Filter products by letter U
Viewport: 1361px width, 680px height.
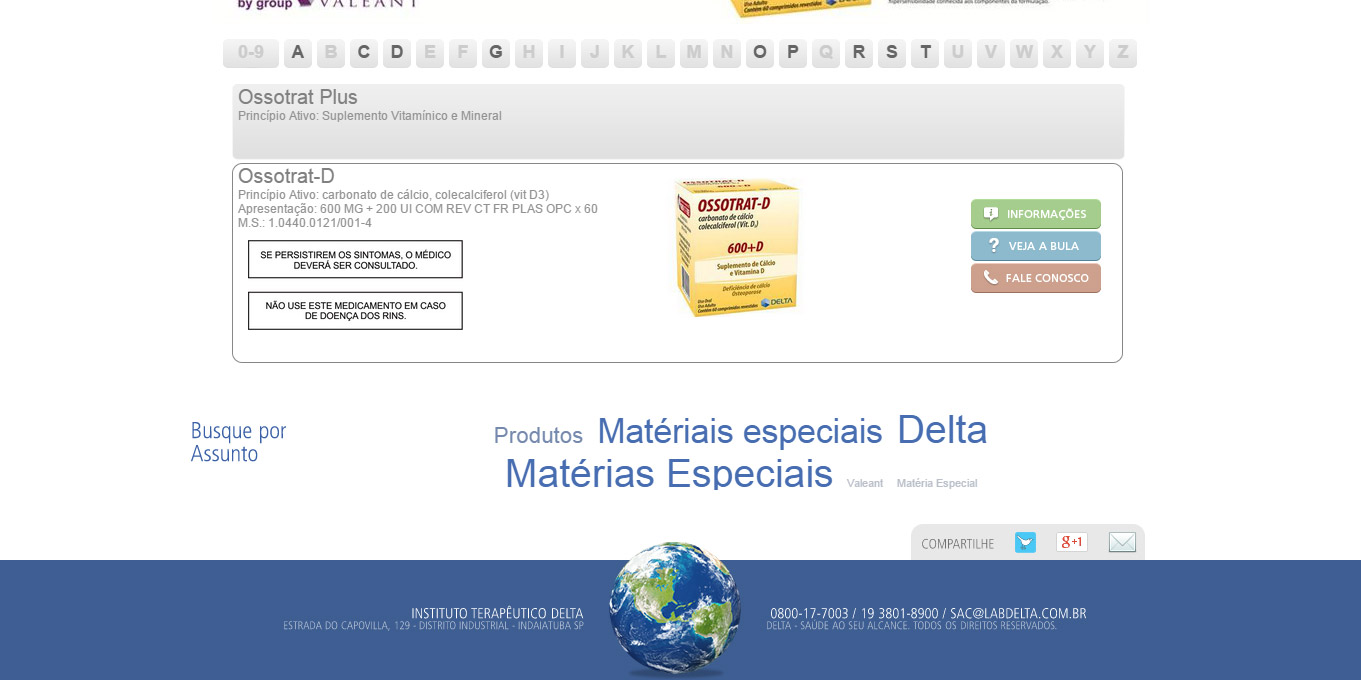pyautogui.click(x=958, y=53)
